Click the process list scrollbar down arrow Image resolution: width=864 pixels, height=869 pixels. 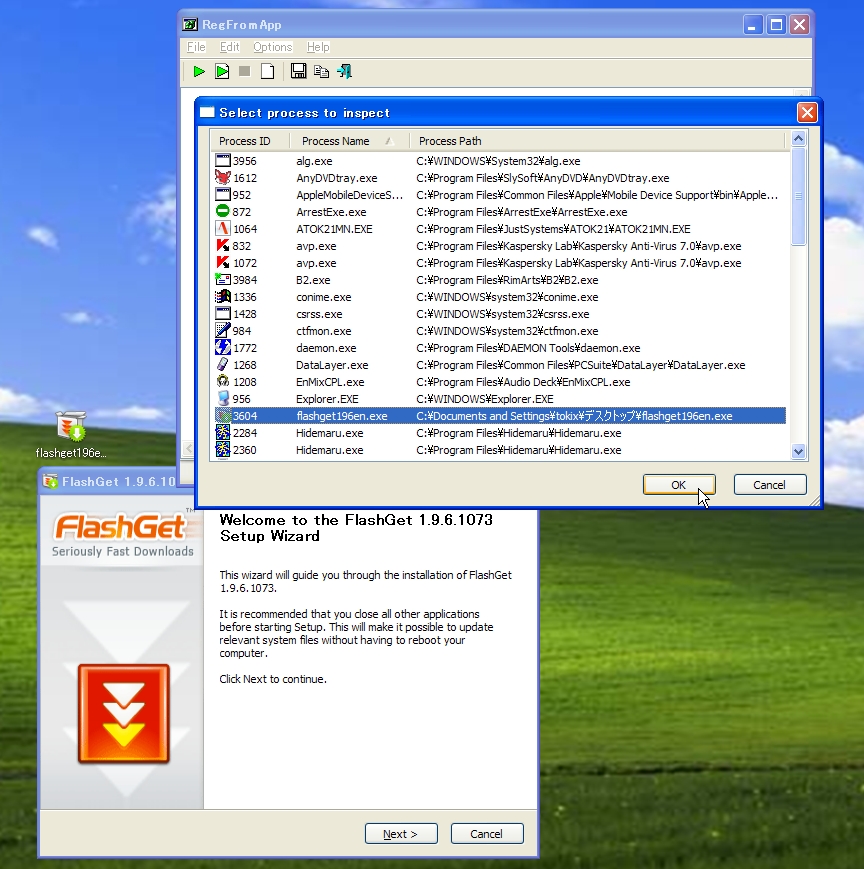coord(799,452)
